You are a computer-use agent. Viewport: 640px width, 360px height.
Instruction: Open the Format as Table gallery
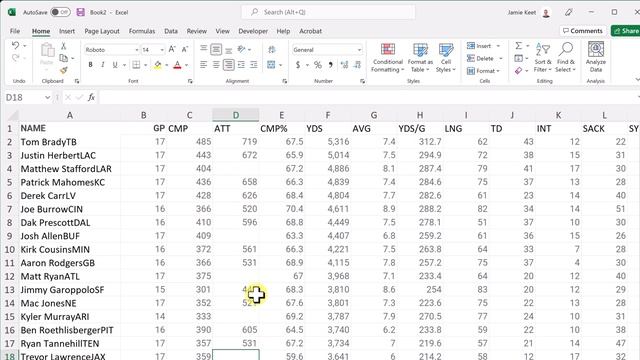click(x=420, y=58)
